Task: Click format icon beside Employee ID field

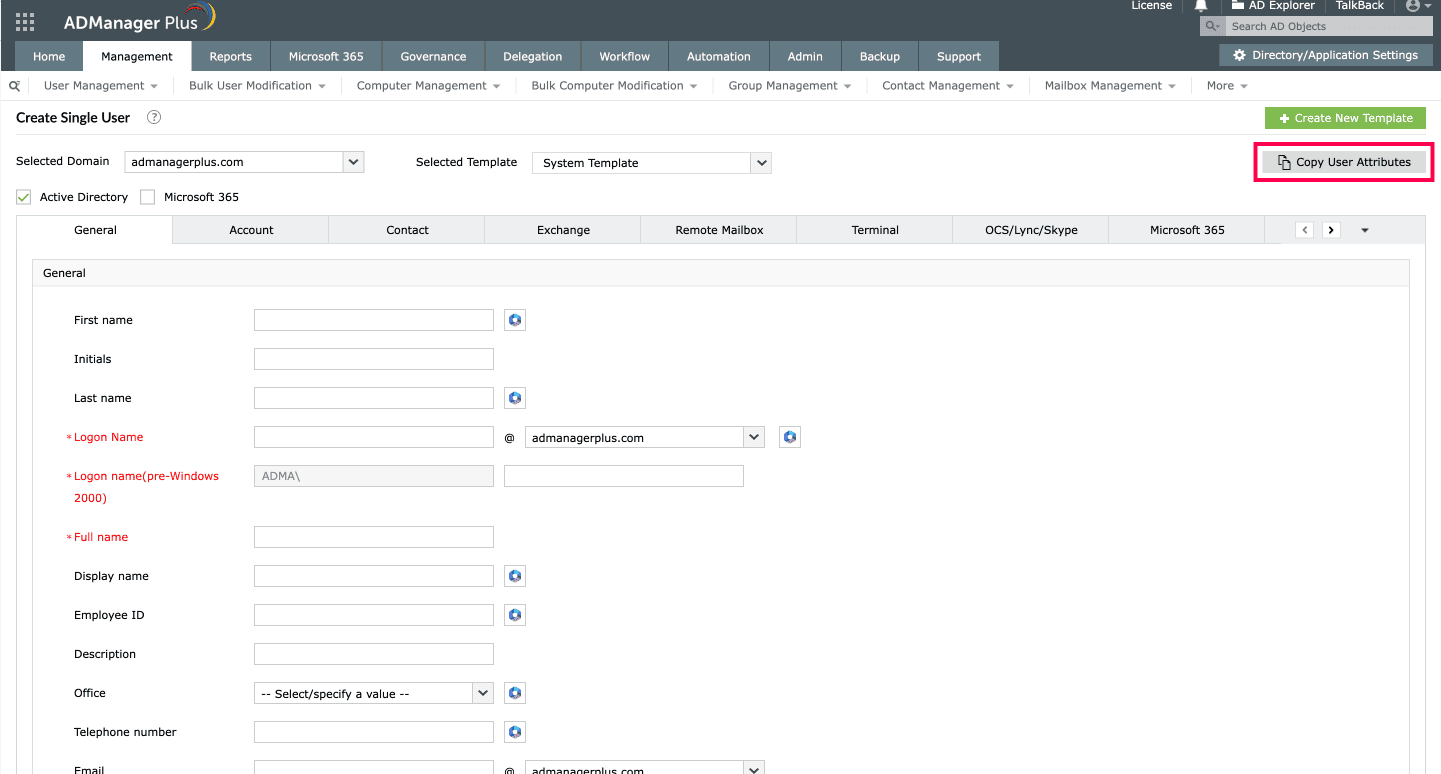Action: click(515, 615)
